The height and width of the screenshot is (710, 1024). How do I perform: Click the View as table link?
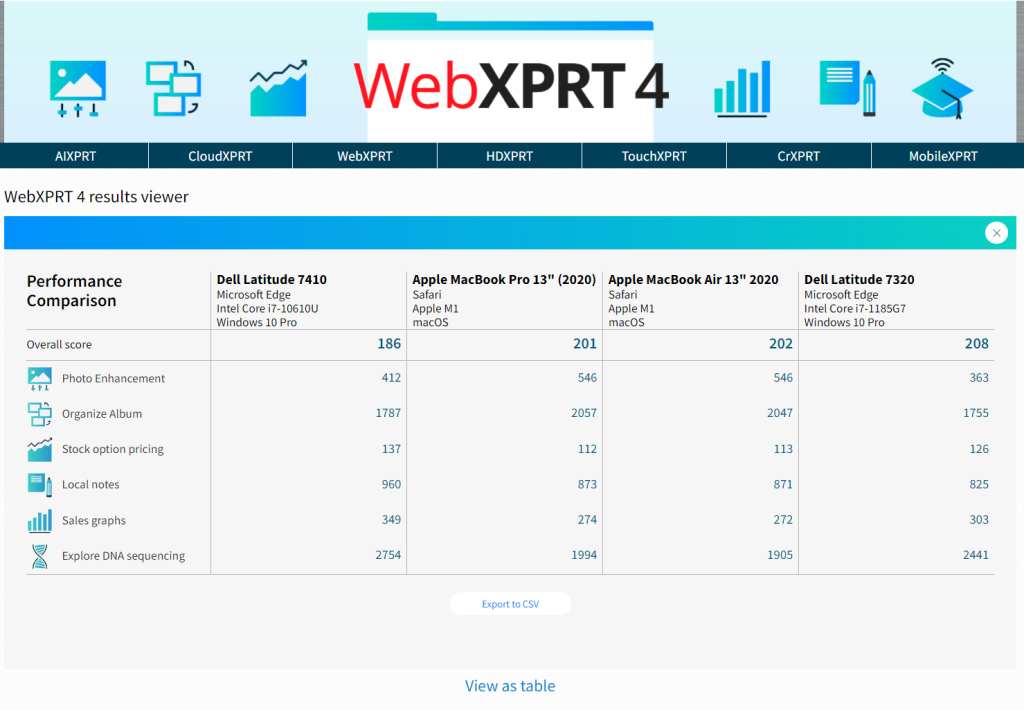pyautogui.click(x=510, y=686)
